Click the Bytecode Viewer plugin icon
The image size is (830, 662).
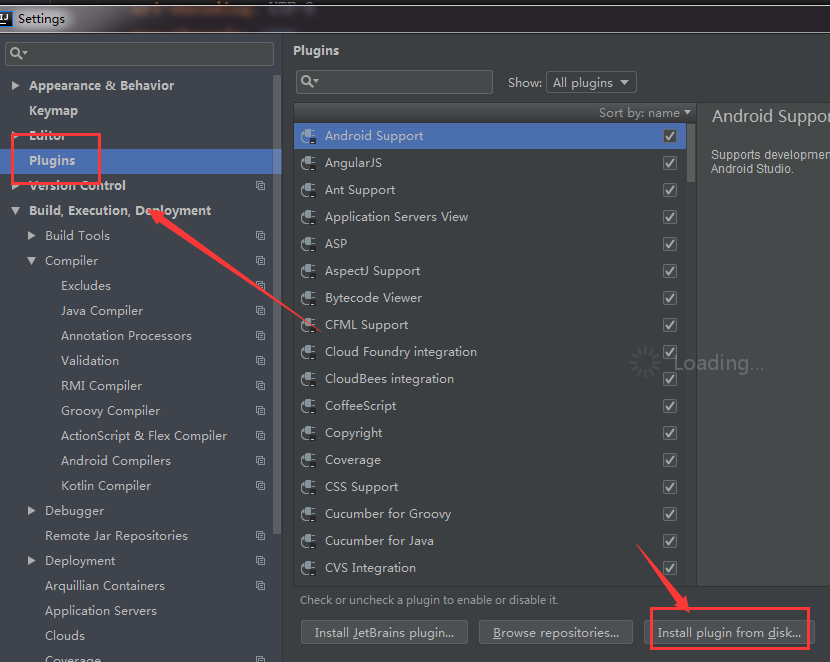click(309, 298)
